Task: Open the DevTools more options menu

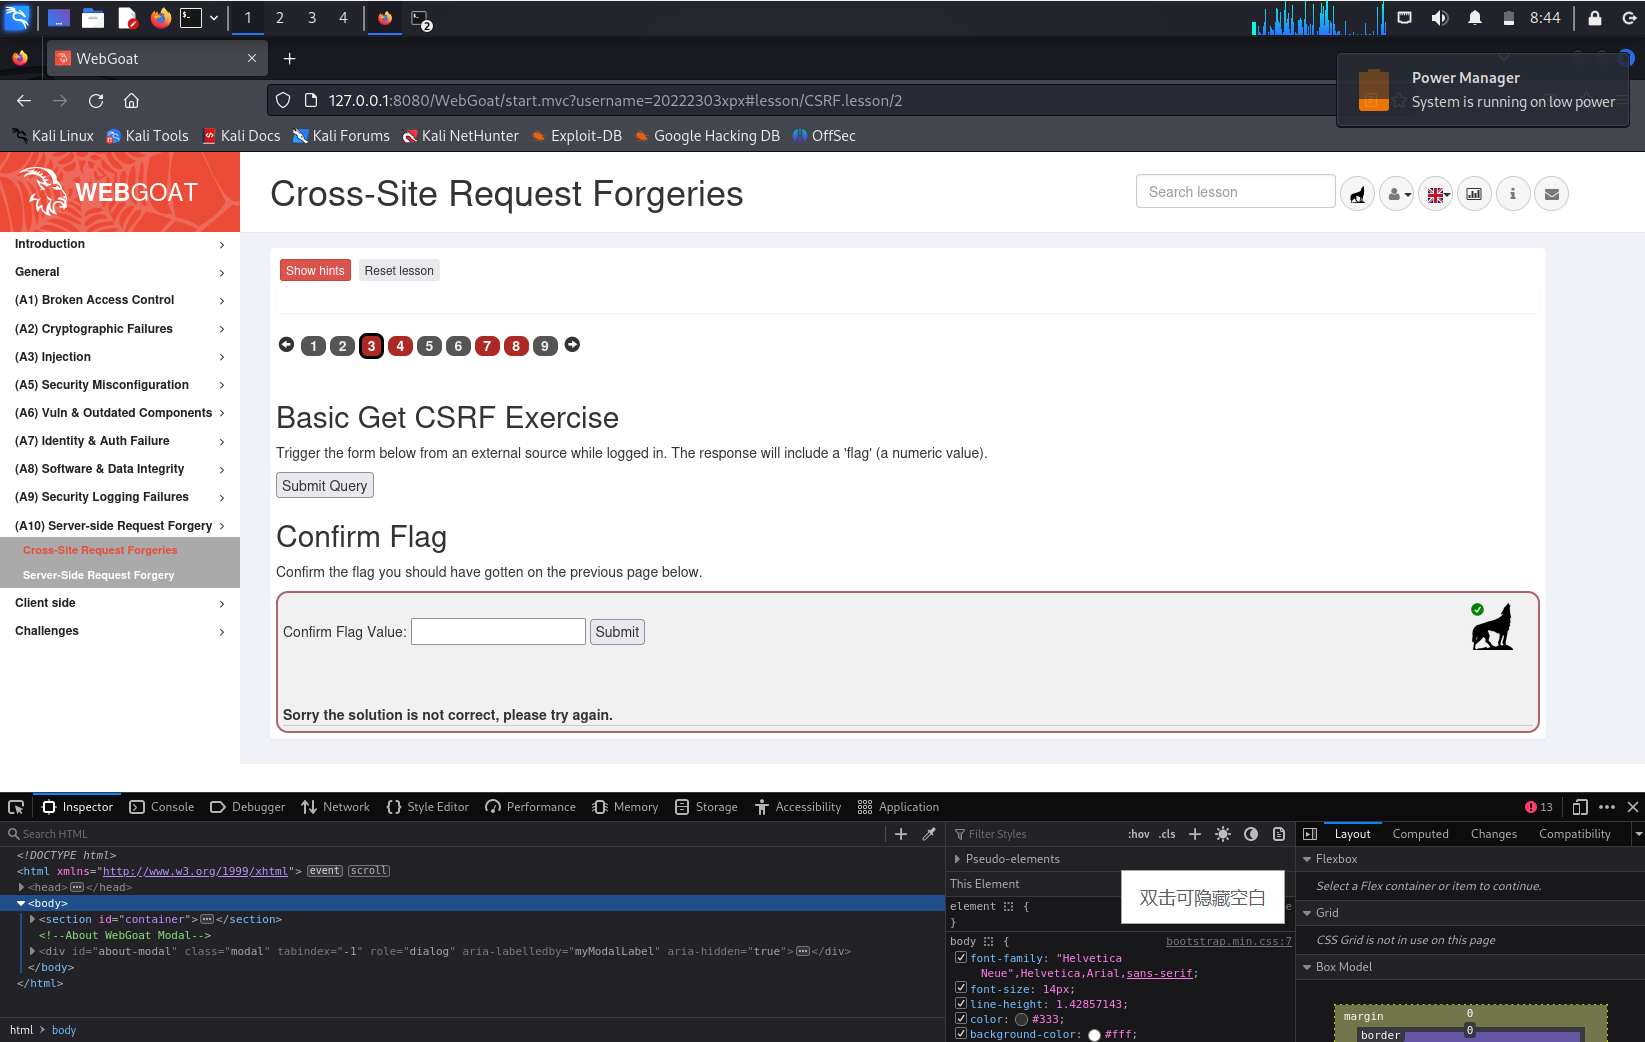Action: (1607, 807)
